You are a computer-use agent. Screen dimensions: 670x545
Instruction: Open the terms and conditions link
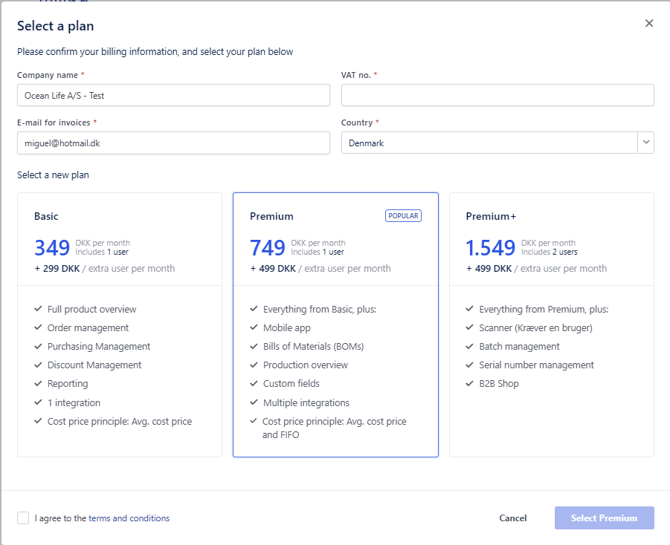129,518
